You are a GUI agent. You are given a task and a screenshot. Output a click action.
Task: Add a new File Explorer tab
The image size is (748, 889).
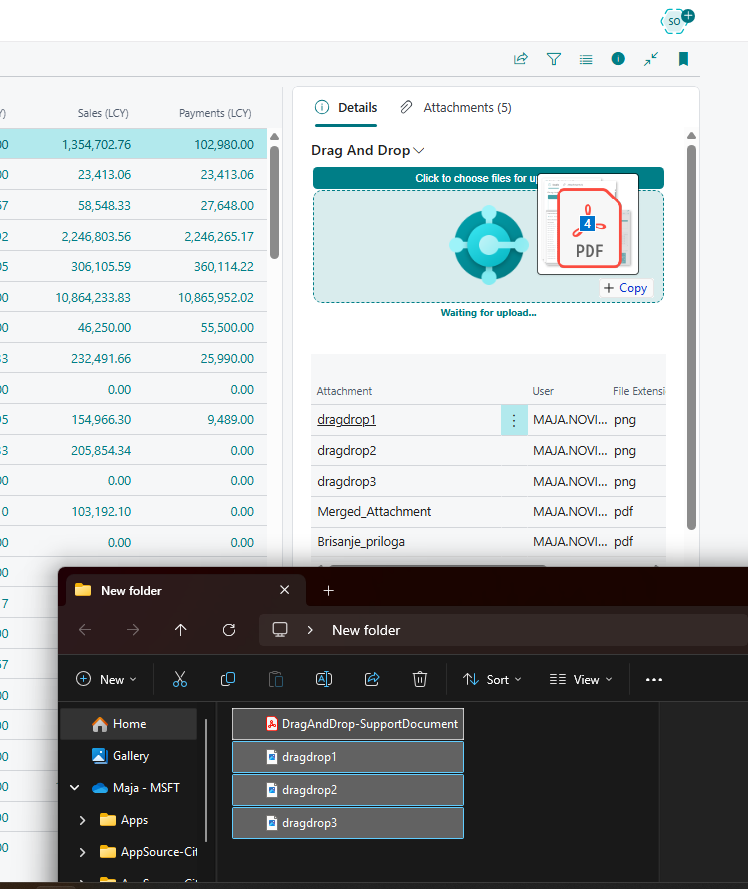(328, 591)
